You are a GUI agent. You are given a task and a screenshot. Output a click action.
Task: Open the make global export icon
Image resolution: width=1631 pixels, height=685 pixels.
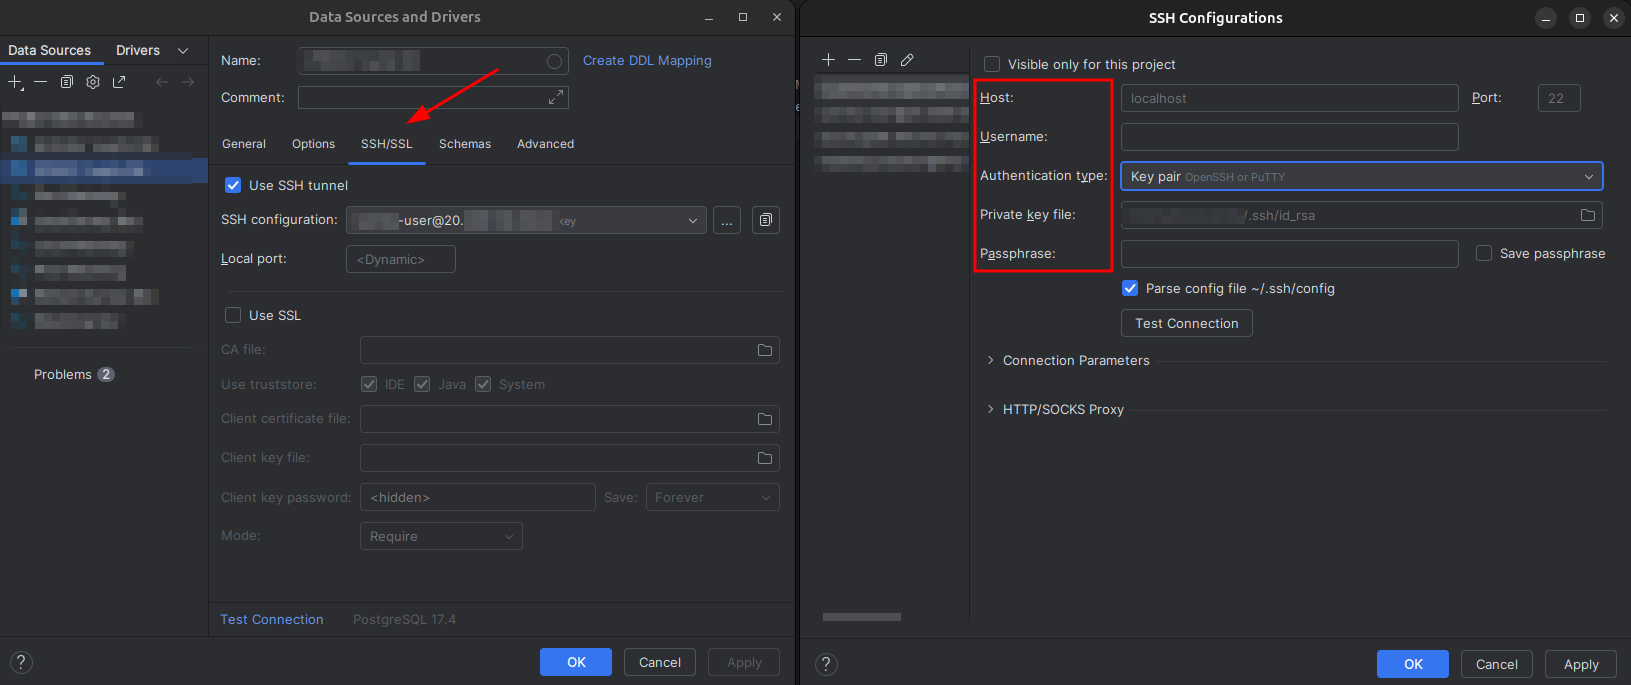pyautogui.click(x=119, y=82)
